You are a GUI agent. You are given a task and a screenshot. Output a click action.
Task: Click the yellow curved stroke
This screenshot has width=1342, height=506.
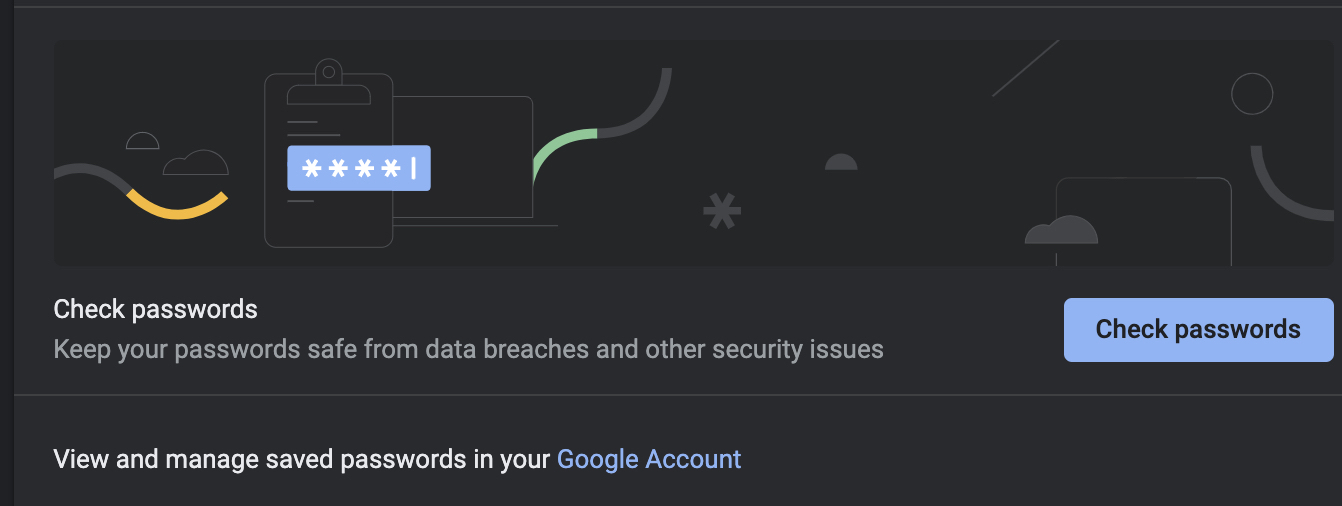pyautogui.click(x=176, y=207)
